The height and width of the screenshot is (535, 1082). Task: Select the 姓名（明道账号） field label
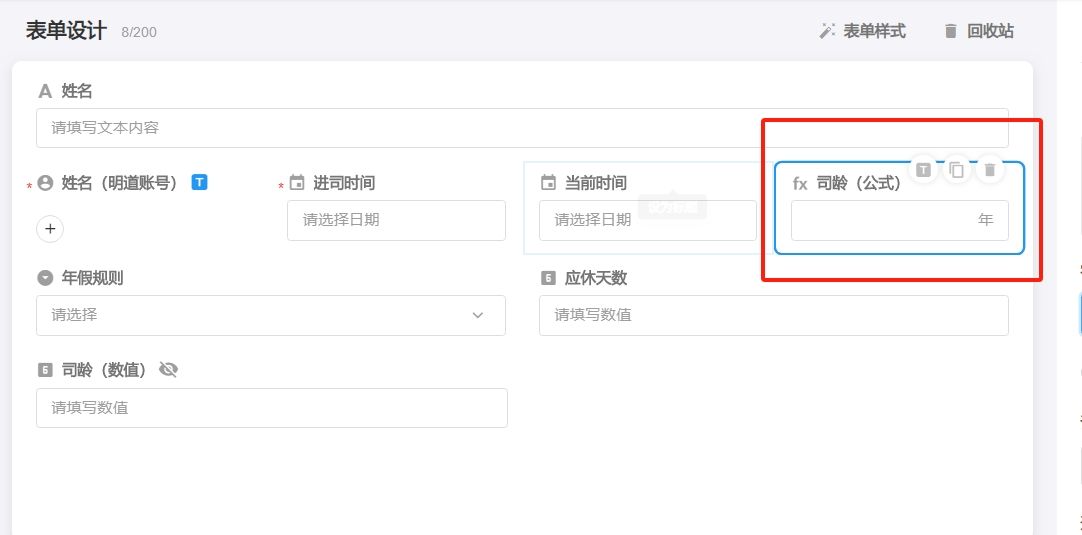point(120,183)
